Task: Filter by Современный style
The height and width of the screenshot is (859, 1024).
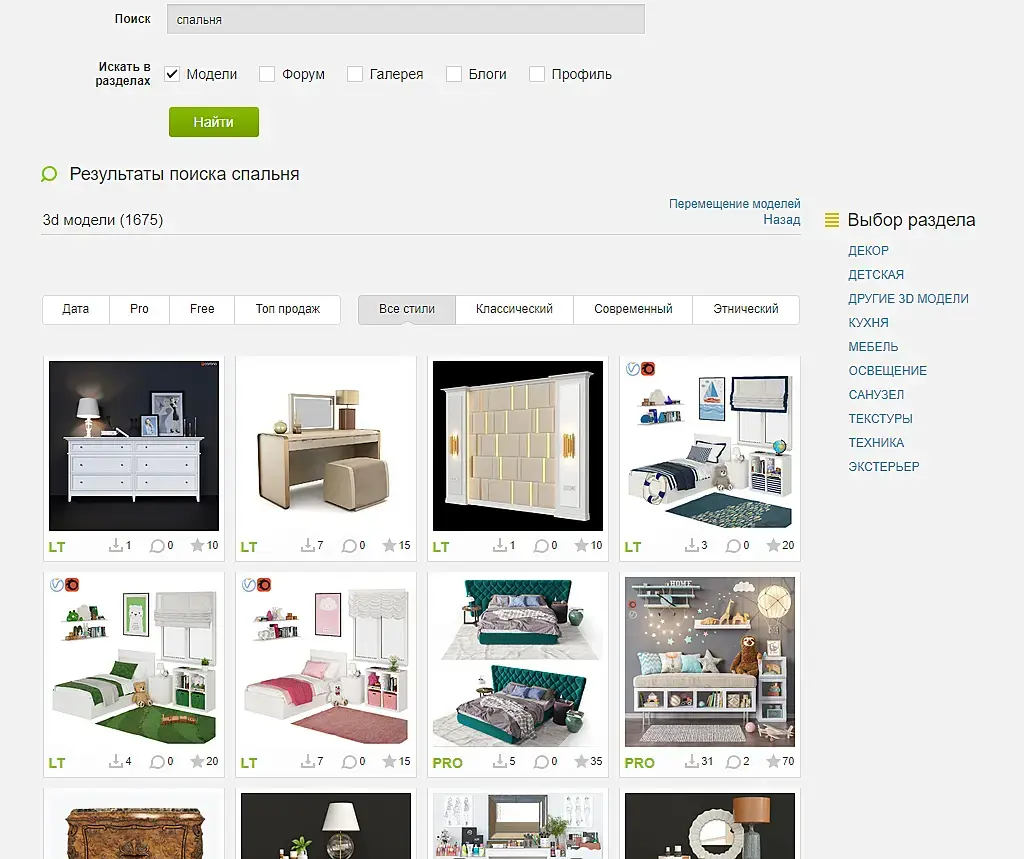Action: [633, 309]
